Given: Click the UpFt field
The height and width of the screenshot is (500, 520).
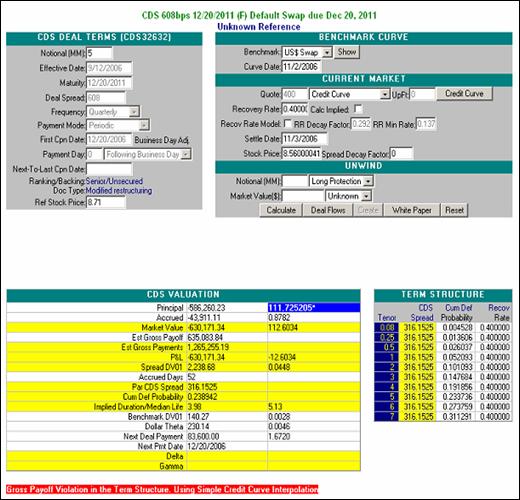Looking at the screenshot, I should pyautogui.click(x=422, y=94).
